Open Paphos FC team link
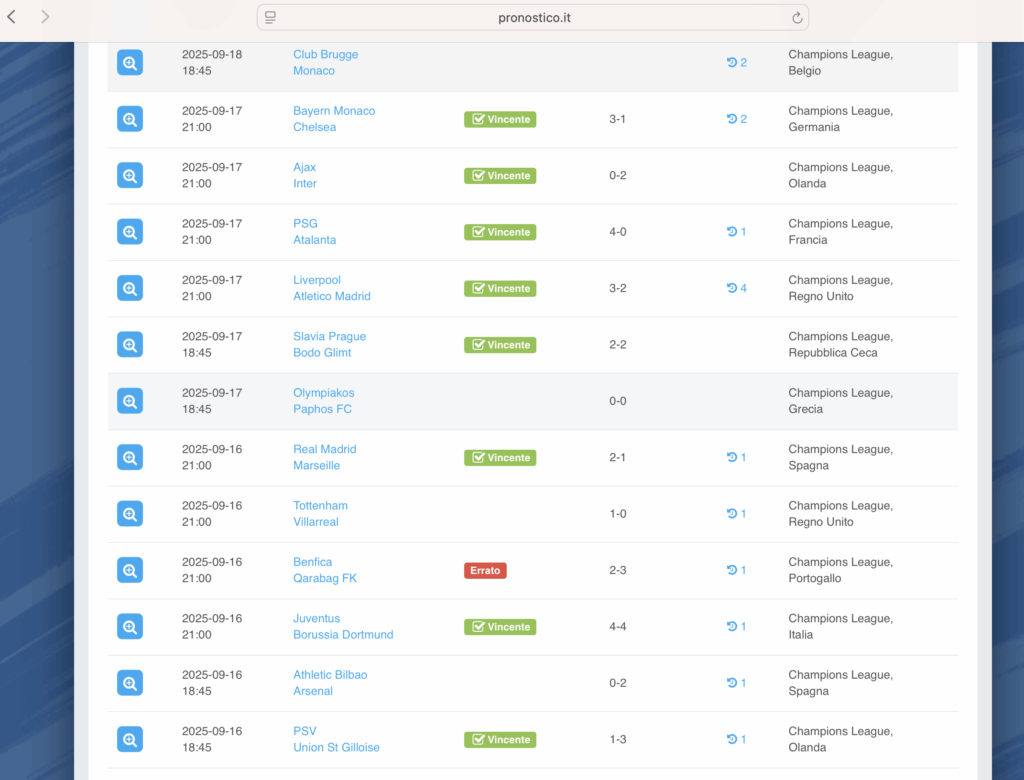This screenshot has height=780, width=1024. tap(322, 409)
